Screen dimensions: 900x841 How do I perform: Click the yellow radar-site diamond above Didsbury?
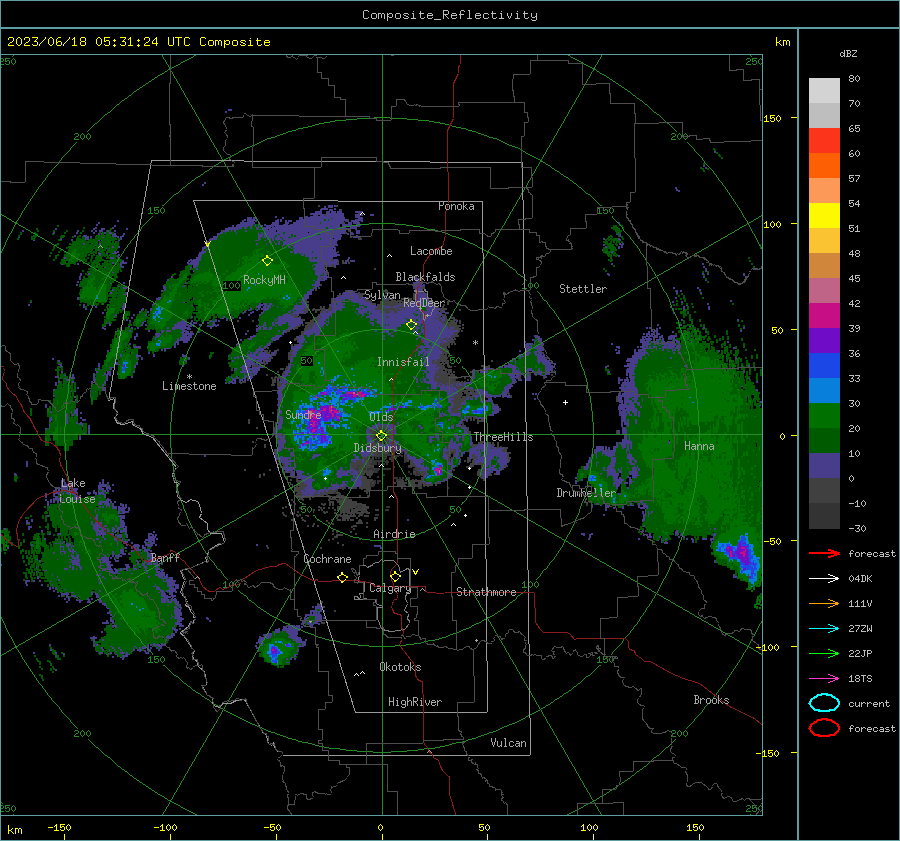click(x=381, y=436)
